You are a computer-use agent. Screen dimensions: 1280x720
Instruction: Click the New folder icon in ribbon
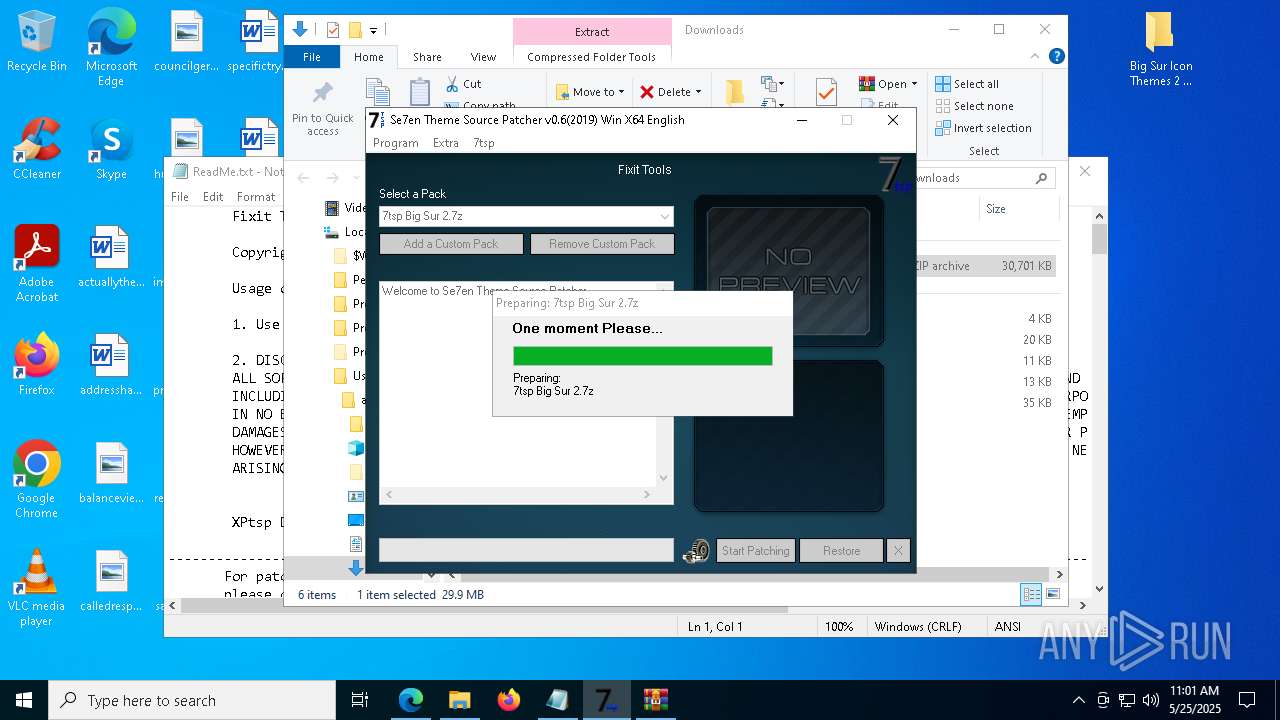(735, 92)
